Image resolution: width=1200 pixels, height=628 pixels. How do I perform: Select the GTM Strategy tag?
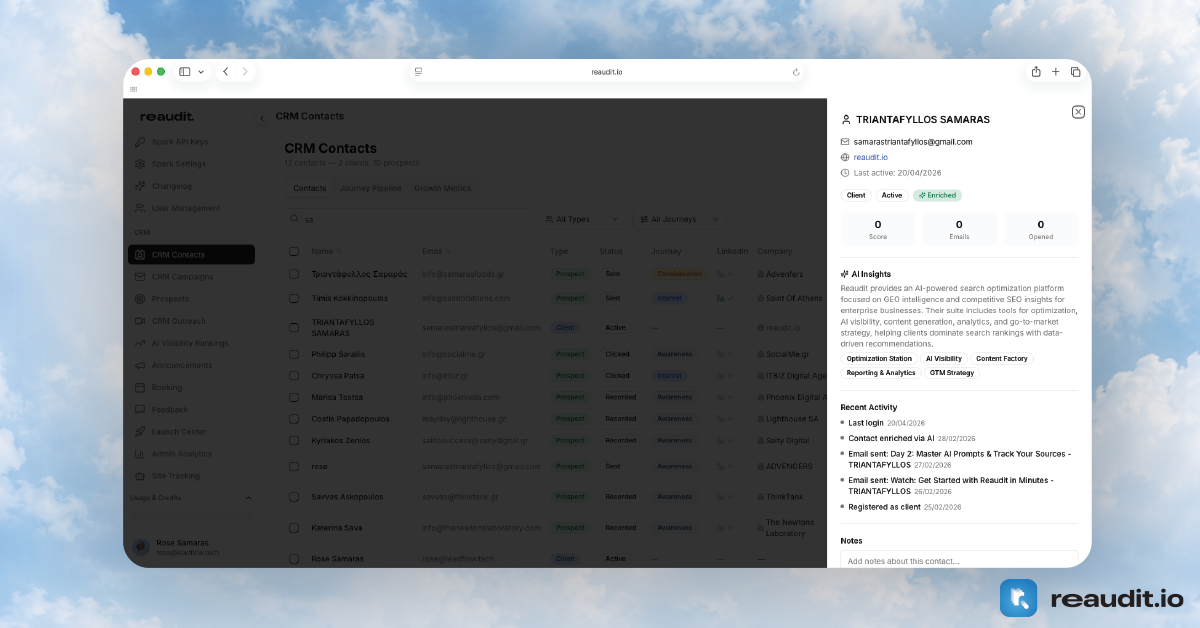click(952, 373)
